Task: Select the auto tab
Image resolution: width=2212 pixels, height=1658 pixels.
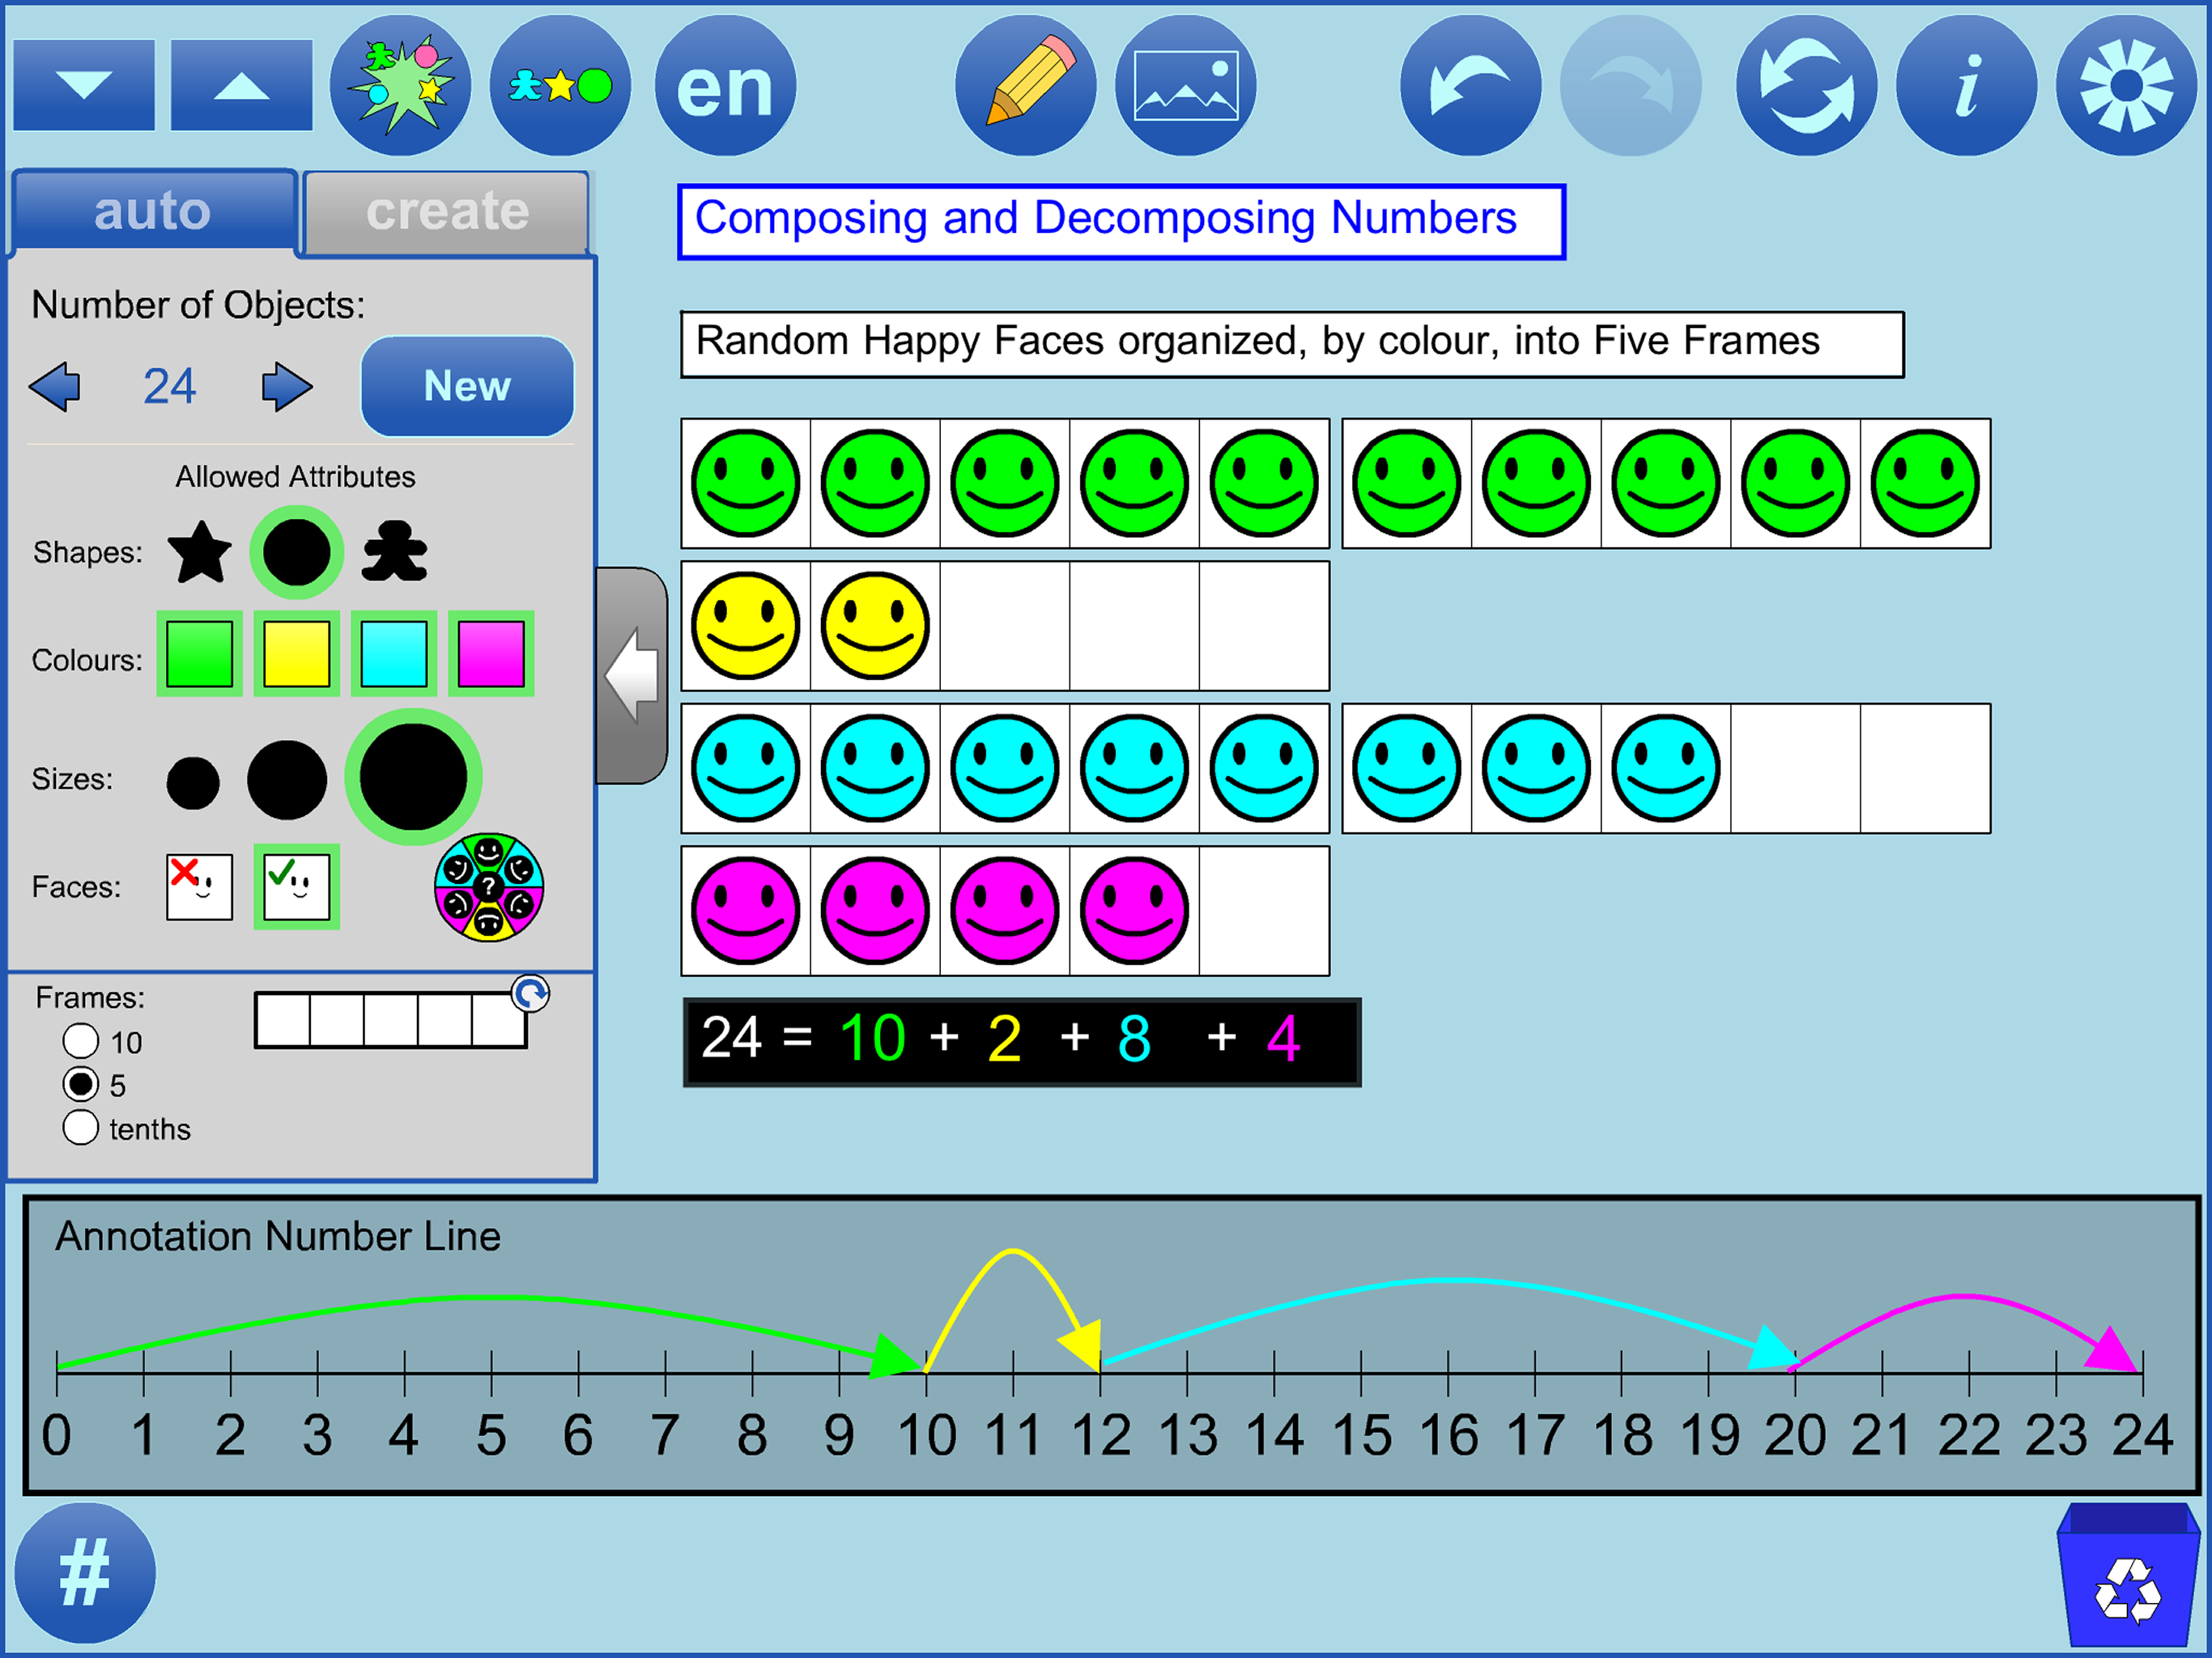Action: tap(153, 212)
